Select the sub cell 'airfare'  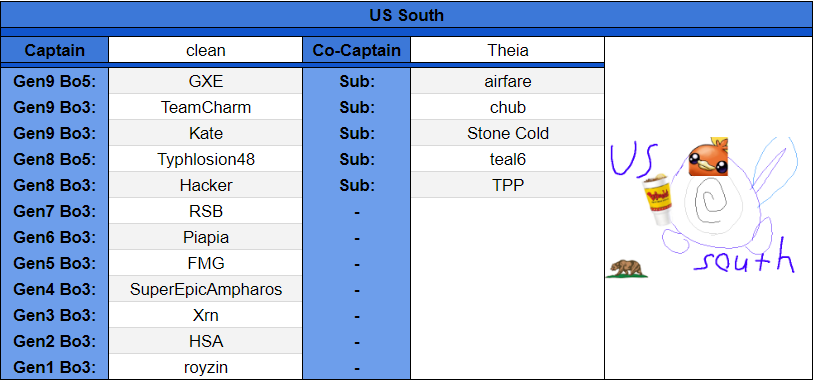tap(507, 81)
